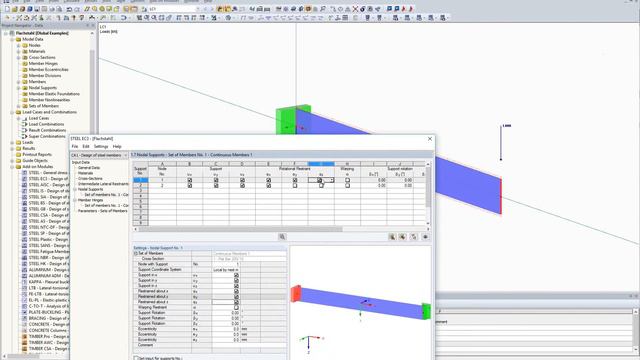Select Member Eccentricities in Project Navigator
This screenshot has width=640, height=360.
[x=49, y=69]
